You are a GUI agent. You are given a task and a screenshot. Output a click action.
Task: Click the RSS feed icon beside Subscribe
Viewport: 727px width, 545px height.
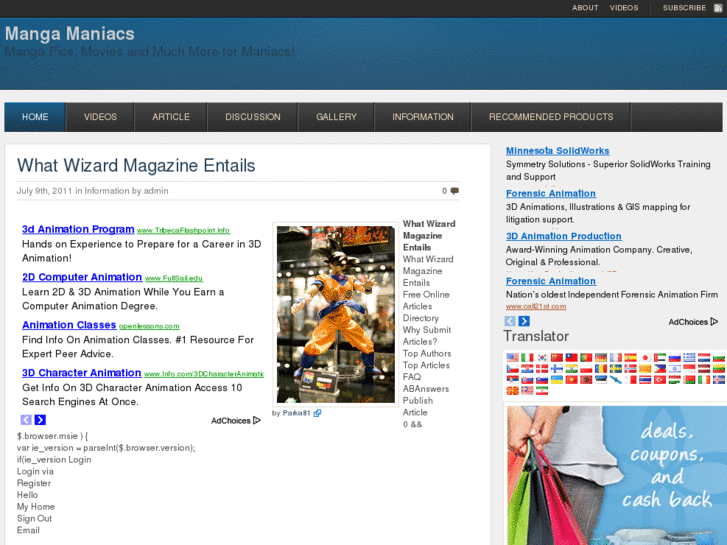(x=717, y=8)
